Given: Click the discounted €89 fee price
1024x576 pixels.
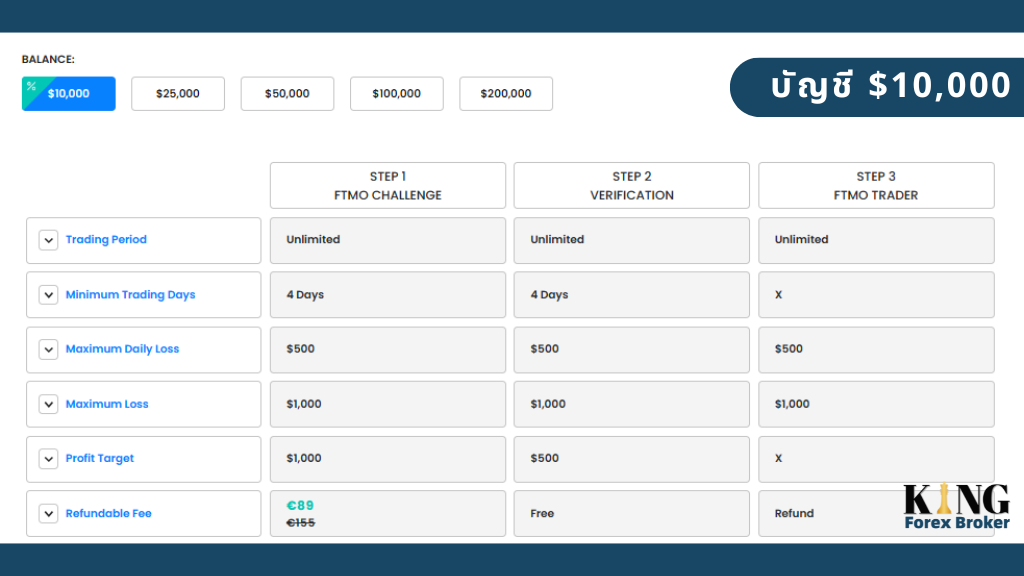Looking at the screenshot, I should (300, 505).
